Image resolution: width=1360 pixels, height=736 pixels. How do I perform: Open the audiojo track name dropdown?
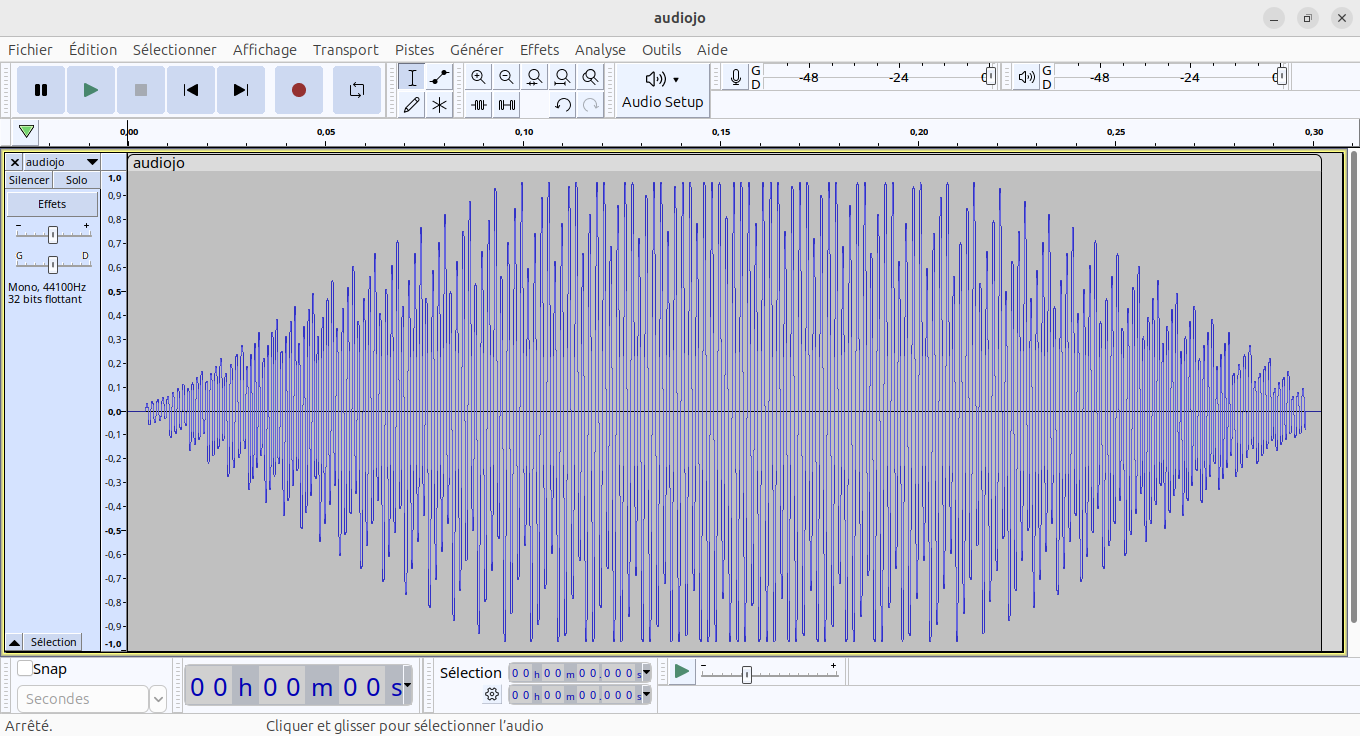pos(92,162)
